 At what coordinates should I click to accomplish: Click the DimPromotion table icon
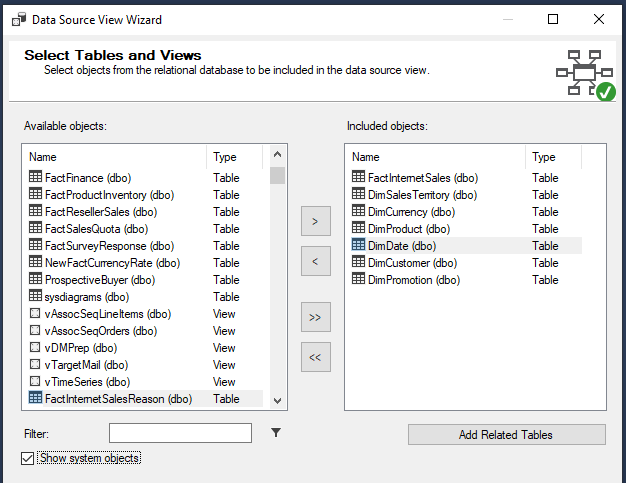pyautogui.click(x=359, y=279)
